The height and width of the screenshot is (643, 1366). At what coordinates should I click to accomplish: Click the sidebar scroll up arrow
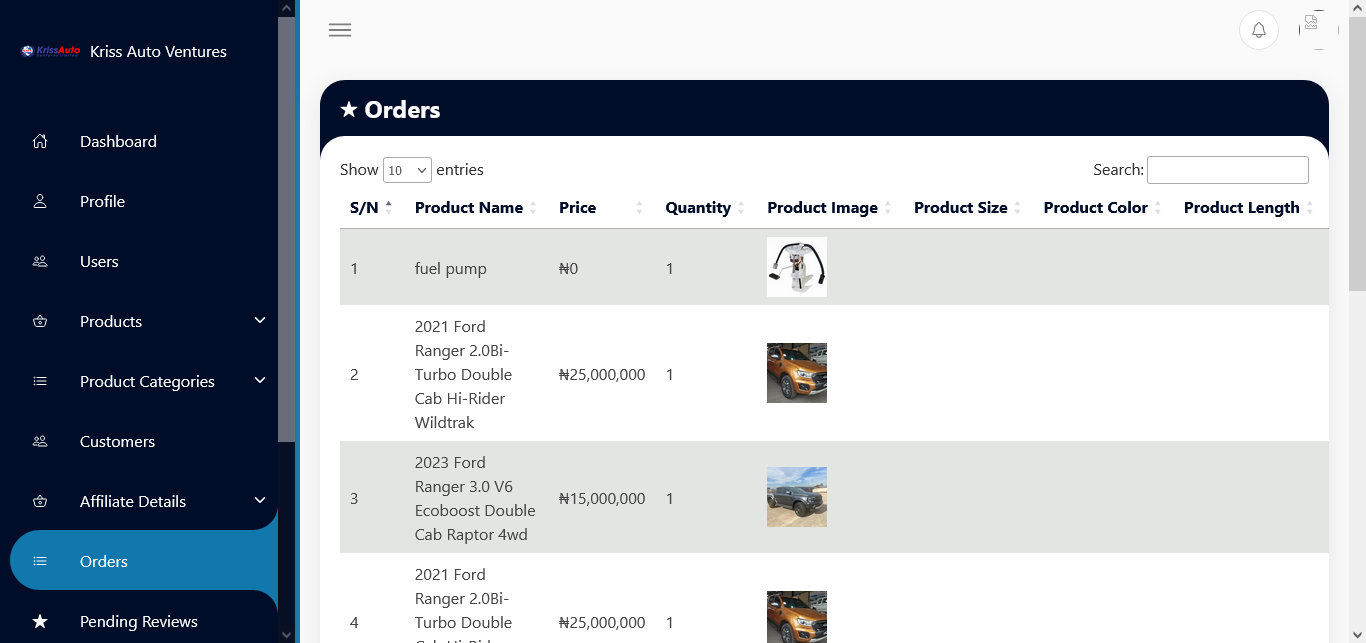(287, 8)
